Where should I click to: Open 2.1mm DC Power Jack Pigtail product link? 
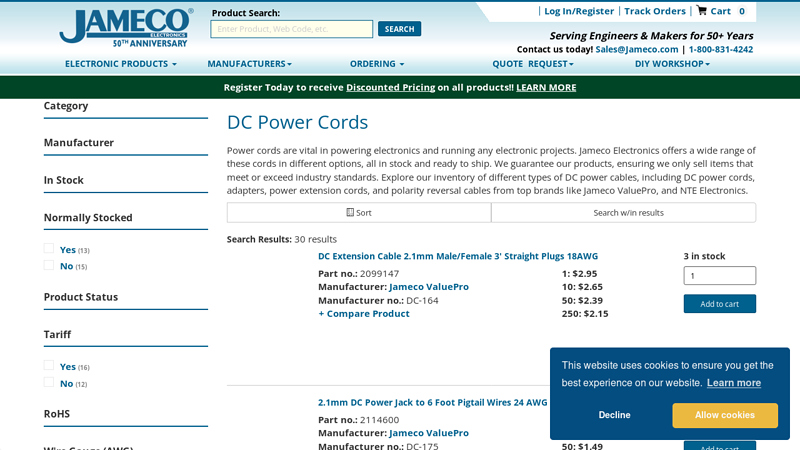pyautogui.click(x=432, y=403)
